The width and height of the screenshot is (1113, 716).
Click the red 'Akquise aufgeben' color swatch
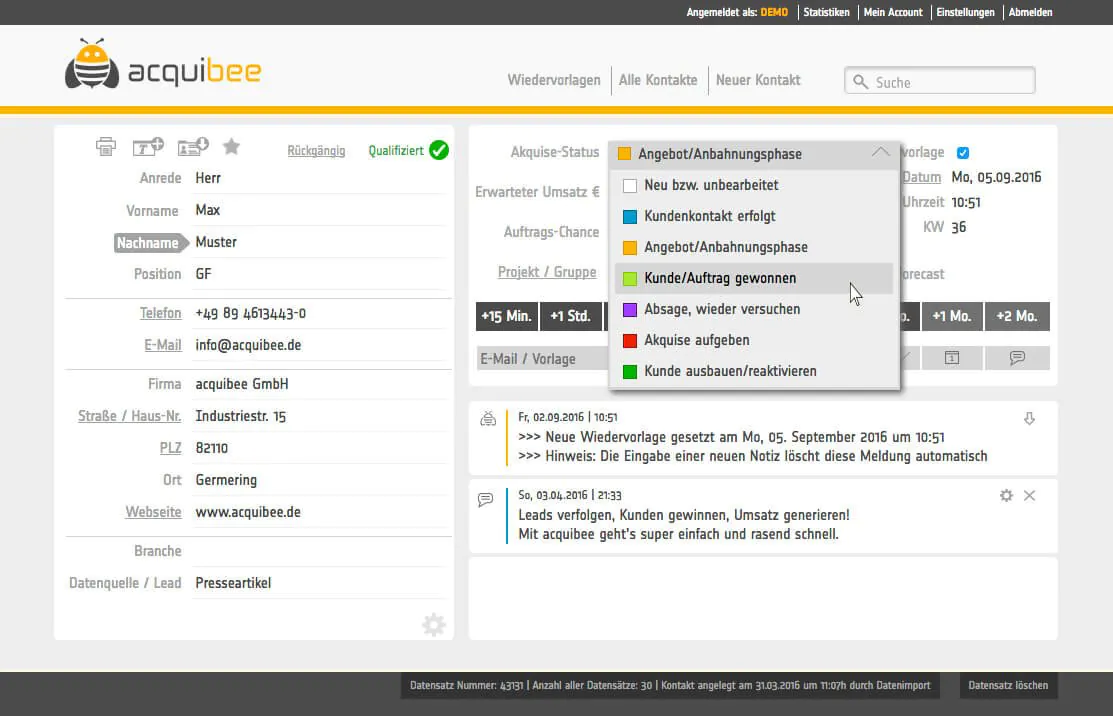(x=630, y=341)
